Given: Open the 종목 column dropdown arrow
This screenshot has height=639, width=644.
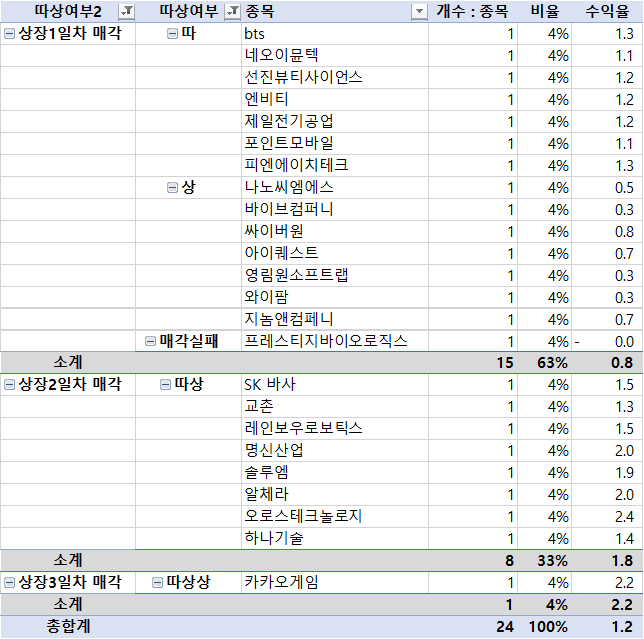Looking at the screenshot, I should (x=419, y=11).
